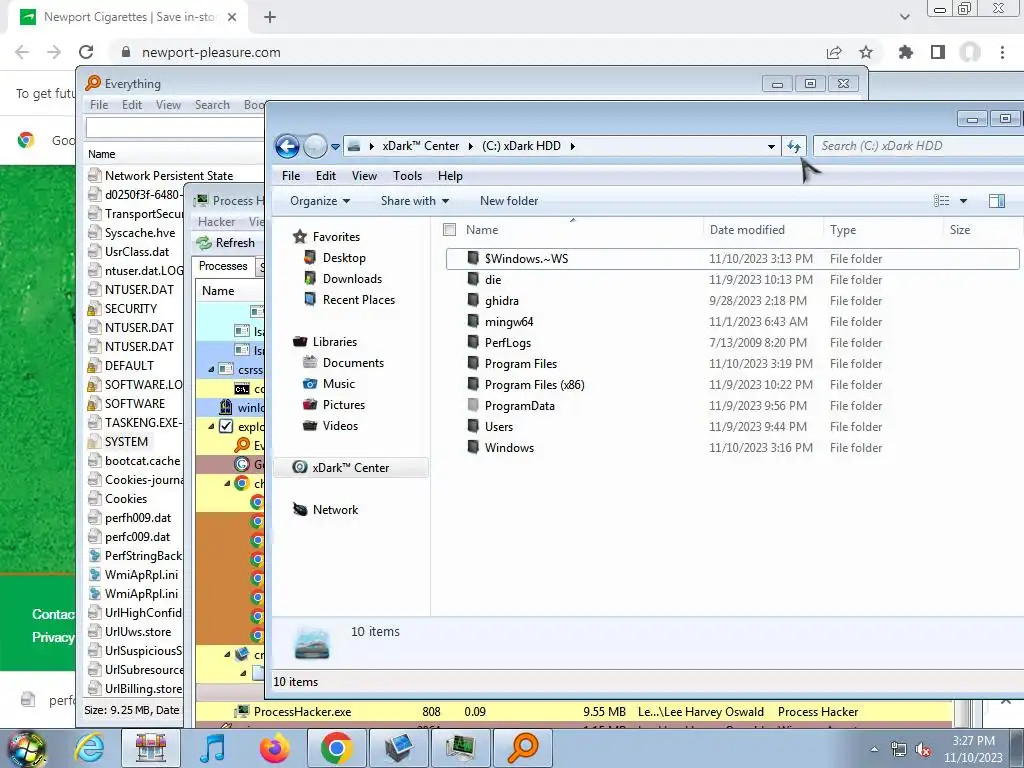Open Firefox from the taskbar

click(x=274, y=748)
